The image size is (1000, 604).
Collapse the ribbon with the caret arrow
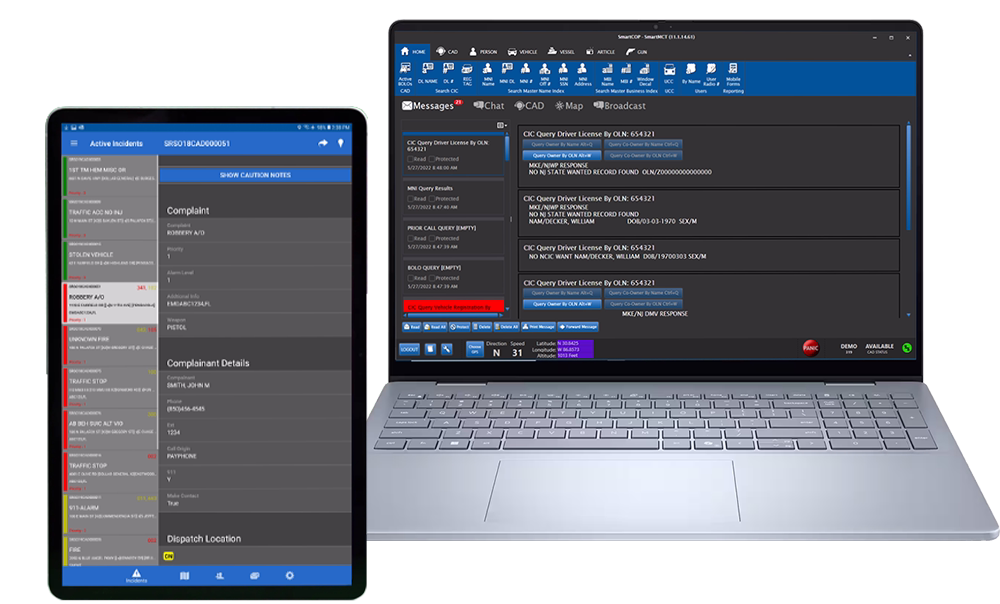coord(909,55)
